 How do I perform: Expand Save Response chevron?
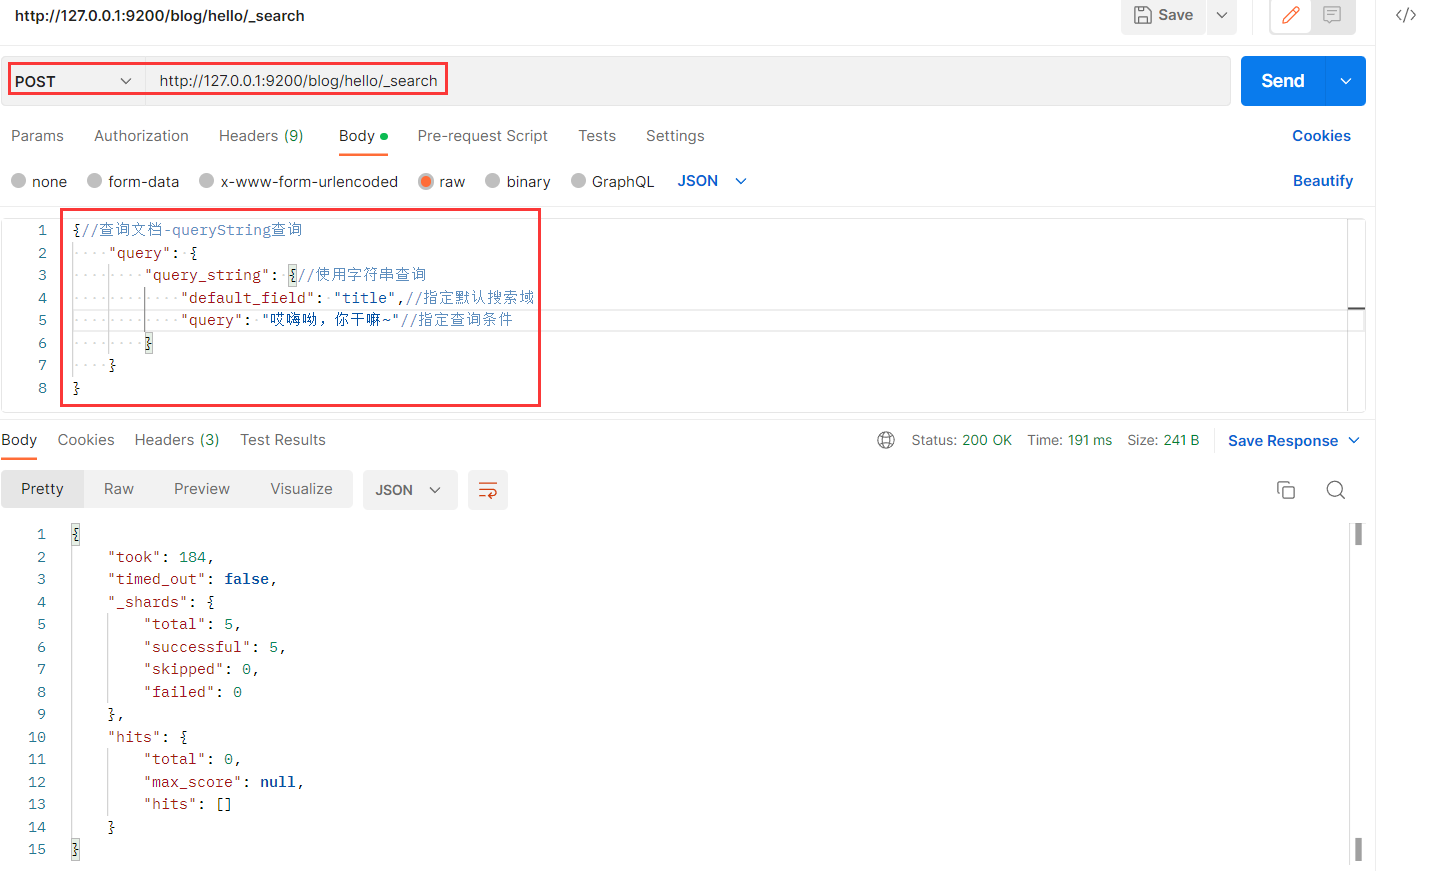coord(1354,441)
